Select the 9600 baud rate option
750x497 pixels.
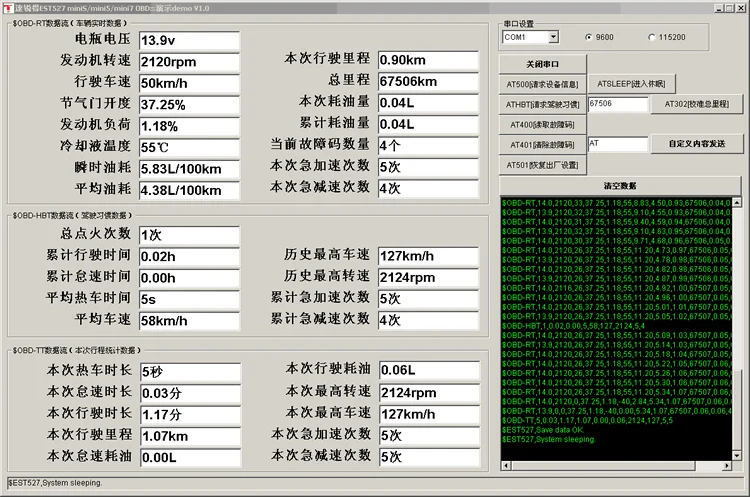(x=588, y=37)
